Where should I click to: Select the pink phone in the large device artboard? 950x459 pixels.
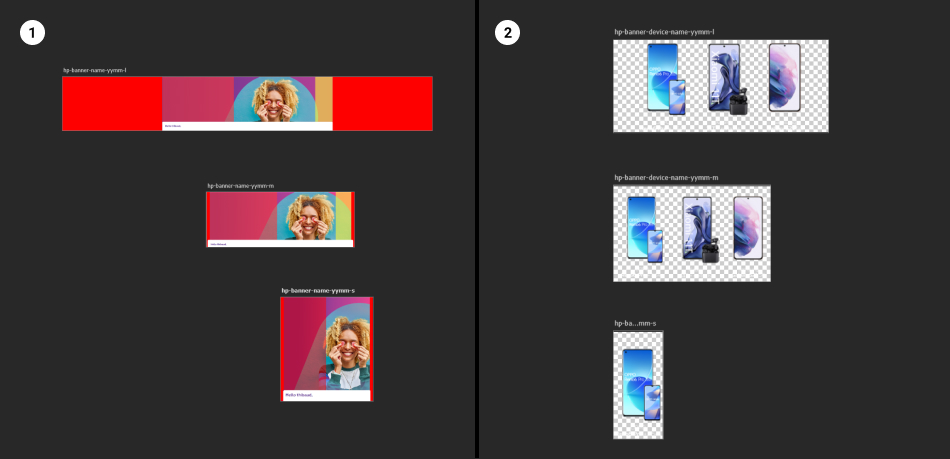point(784,77)
